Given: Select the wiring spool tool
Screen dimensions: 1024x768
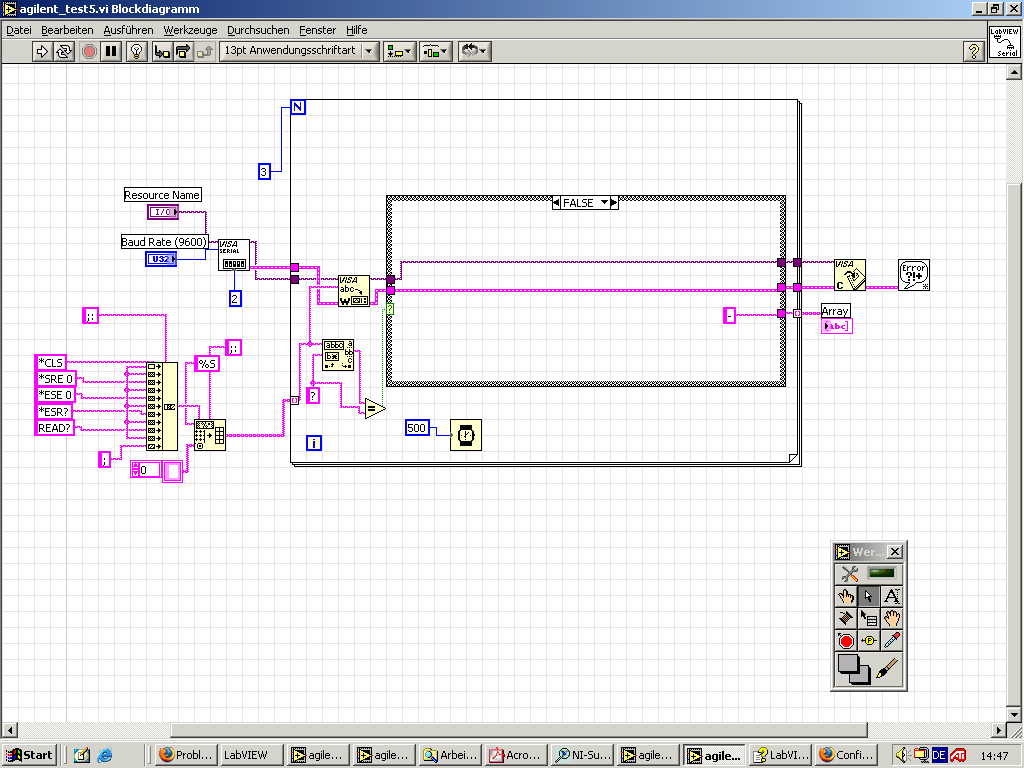Looking at the screenshot, I should coord(847,618).
